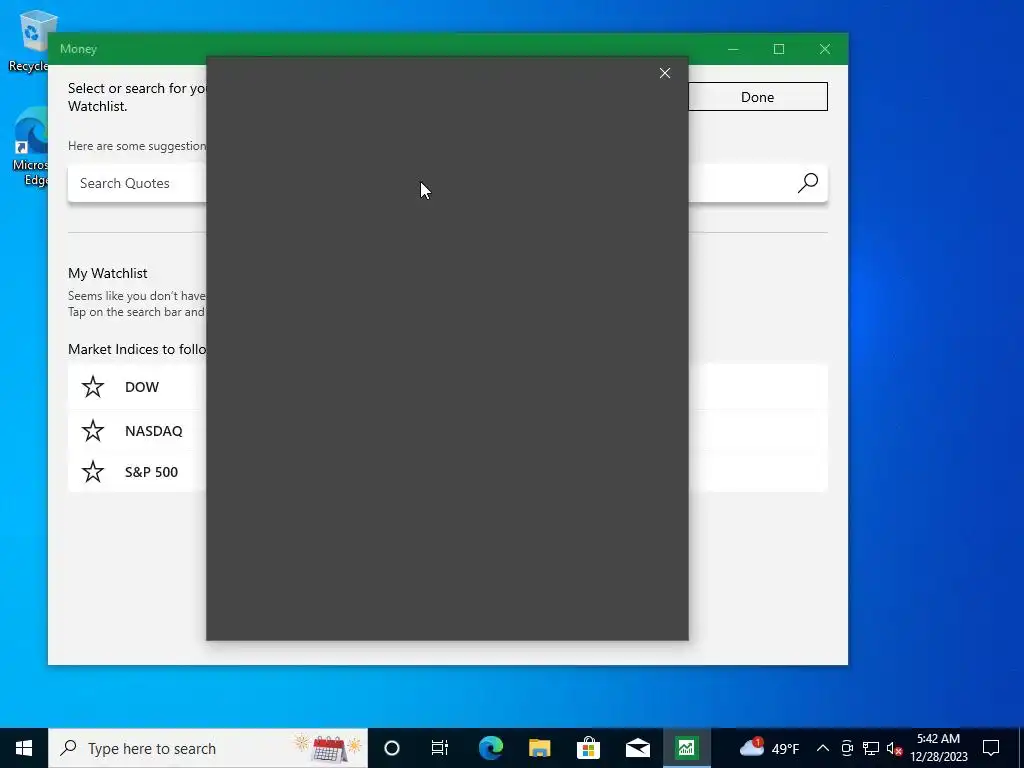This screenshot has width=1024, height=768.
Task: Click the My Watchlist heading
Action: point(108,273)
